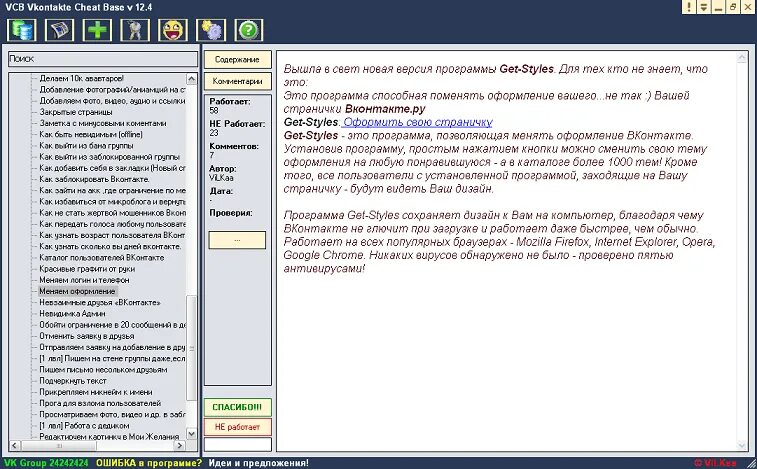Select Обойти ограничение в 20 сообщений item
The height and width of the screenshot is (469, 757).
coord(112,325)
